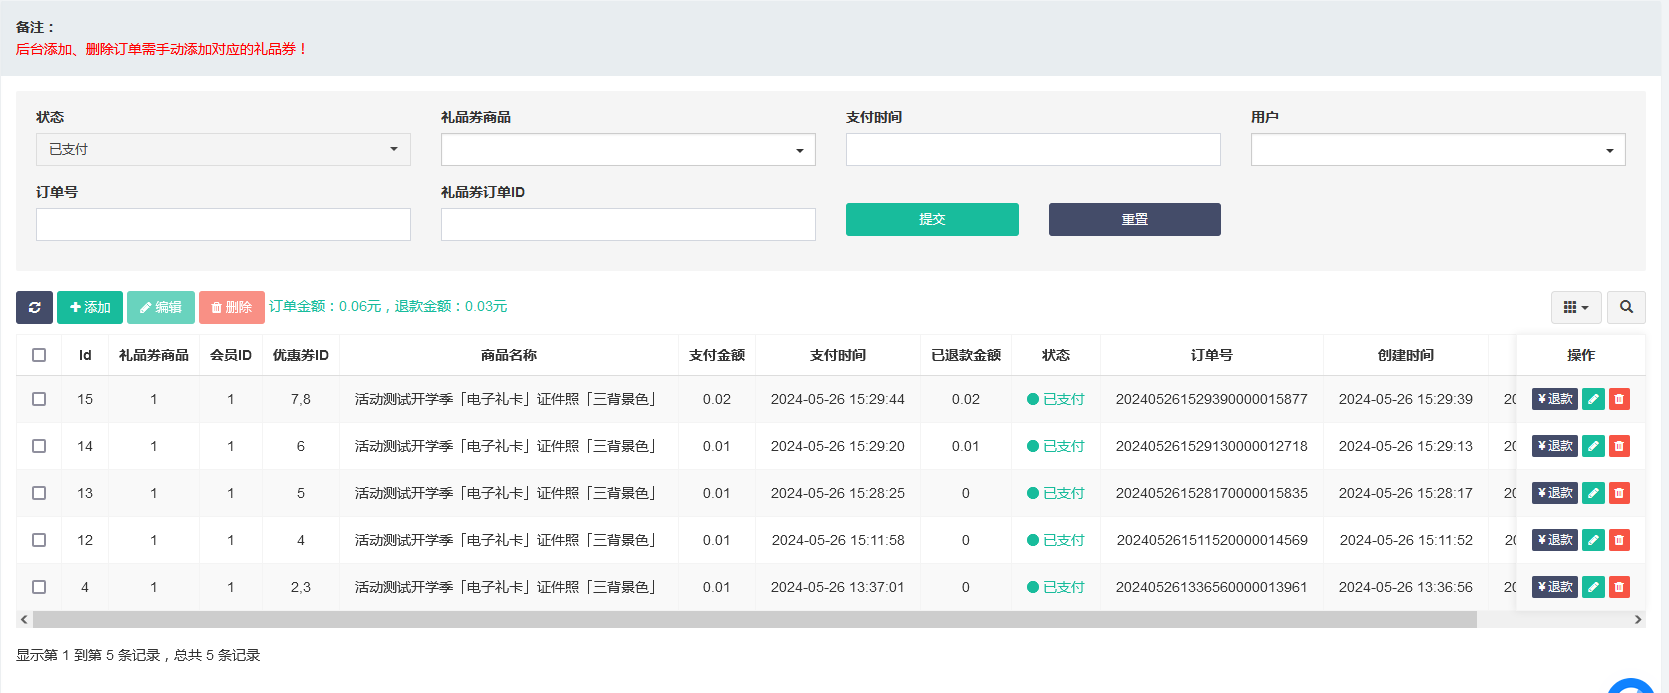Click the refund button for order 15
Image resolution: width=1669 pixels, height=693 pixels.
(x=1554, y=399)
